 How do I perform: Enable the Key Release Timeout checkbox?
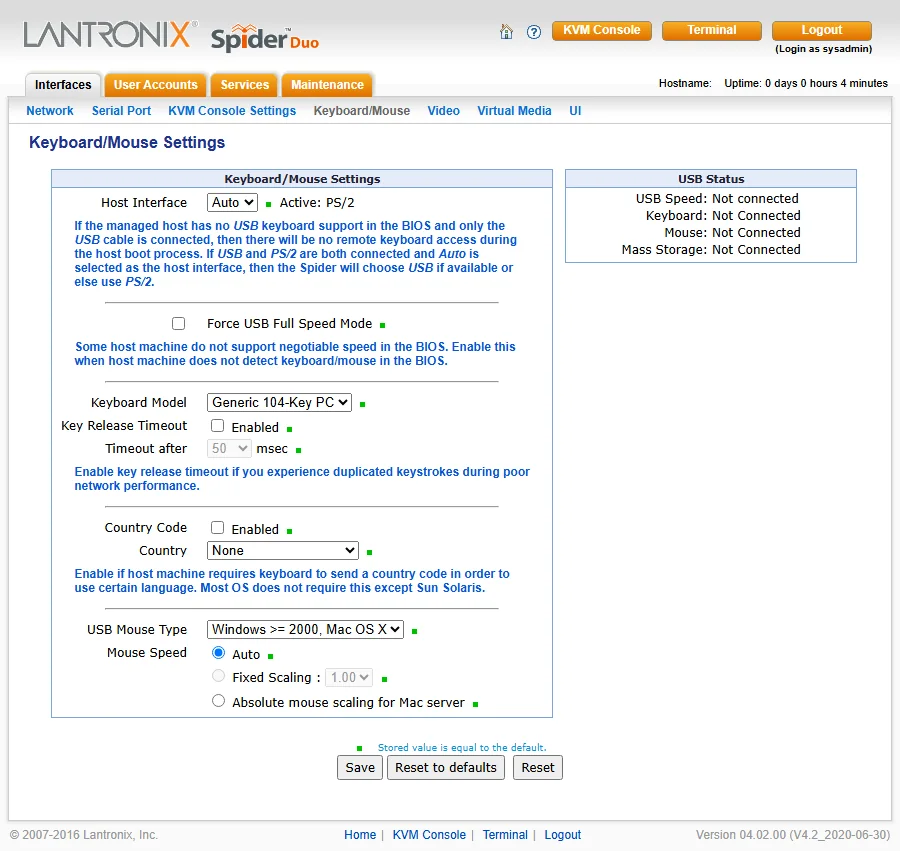(218, 426)
